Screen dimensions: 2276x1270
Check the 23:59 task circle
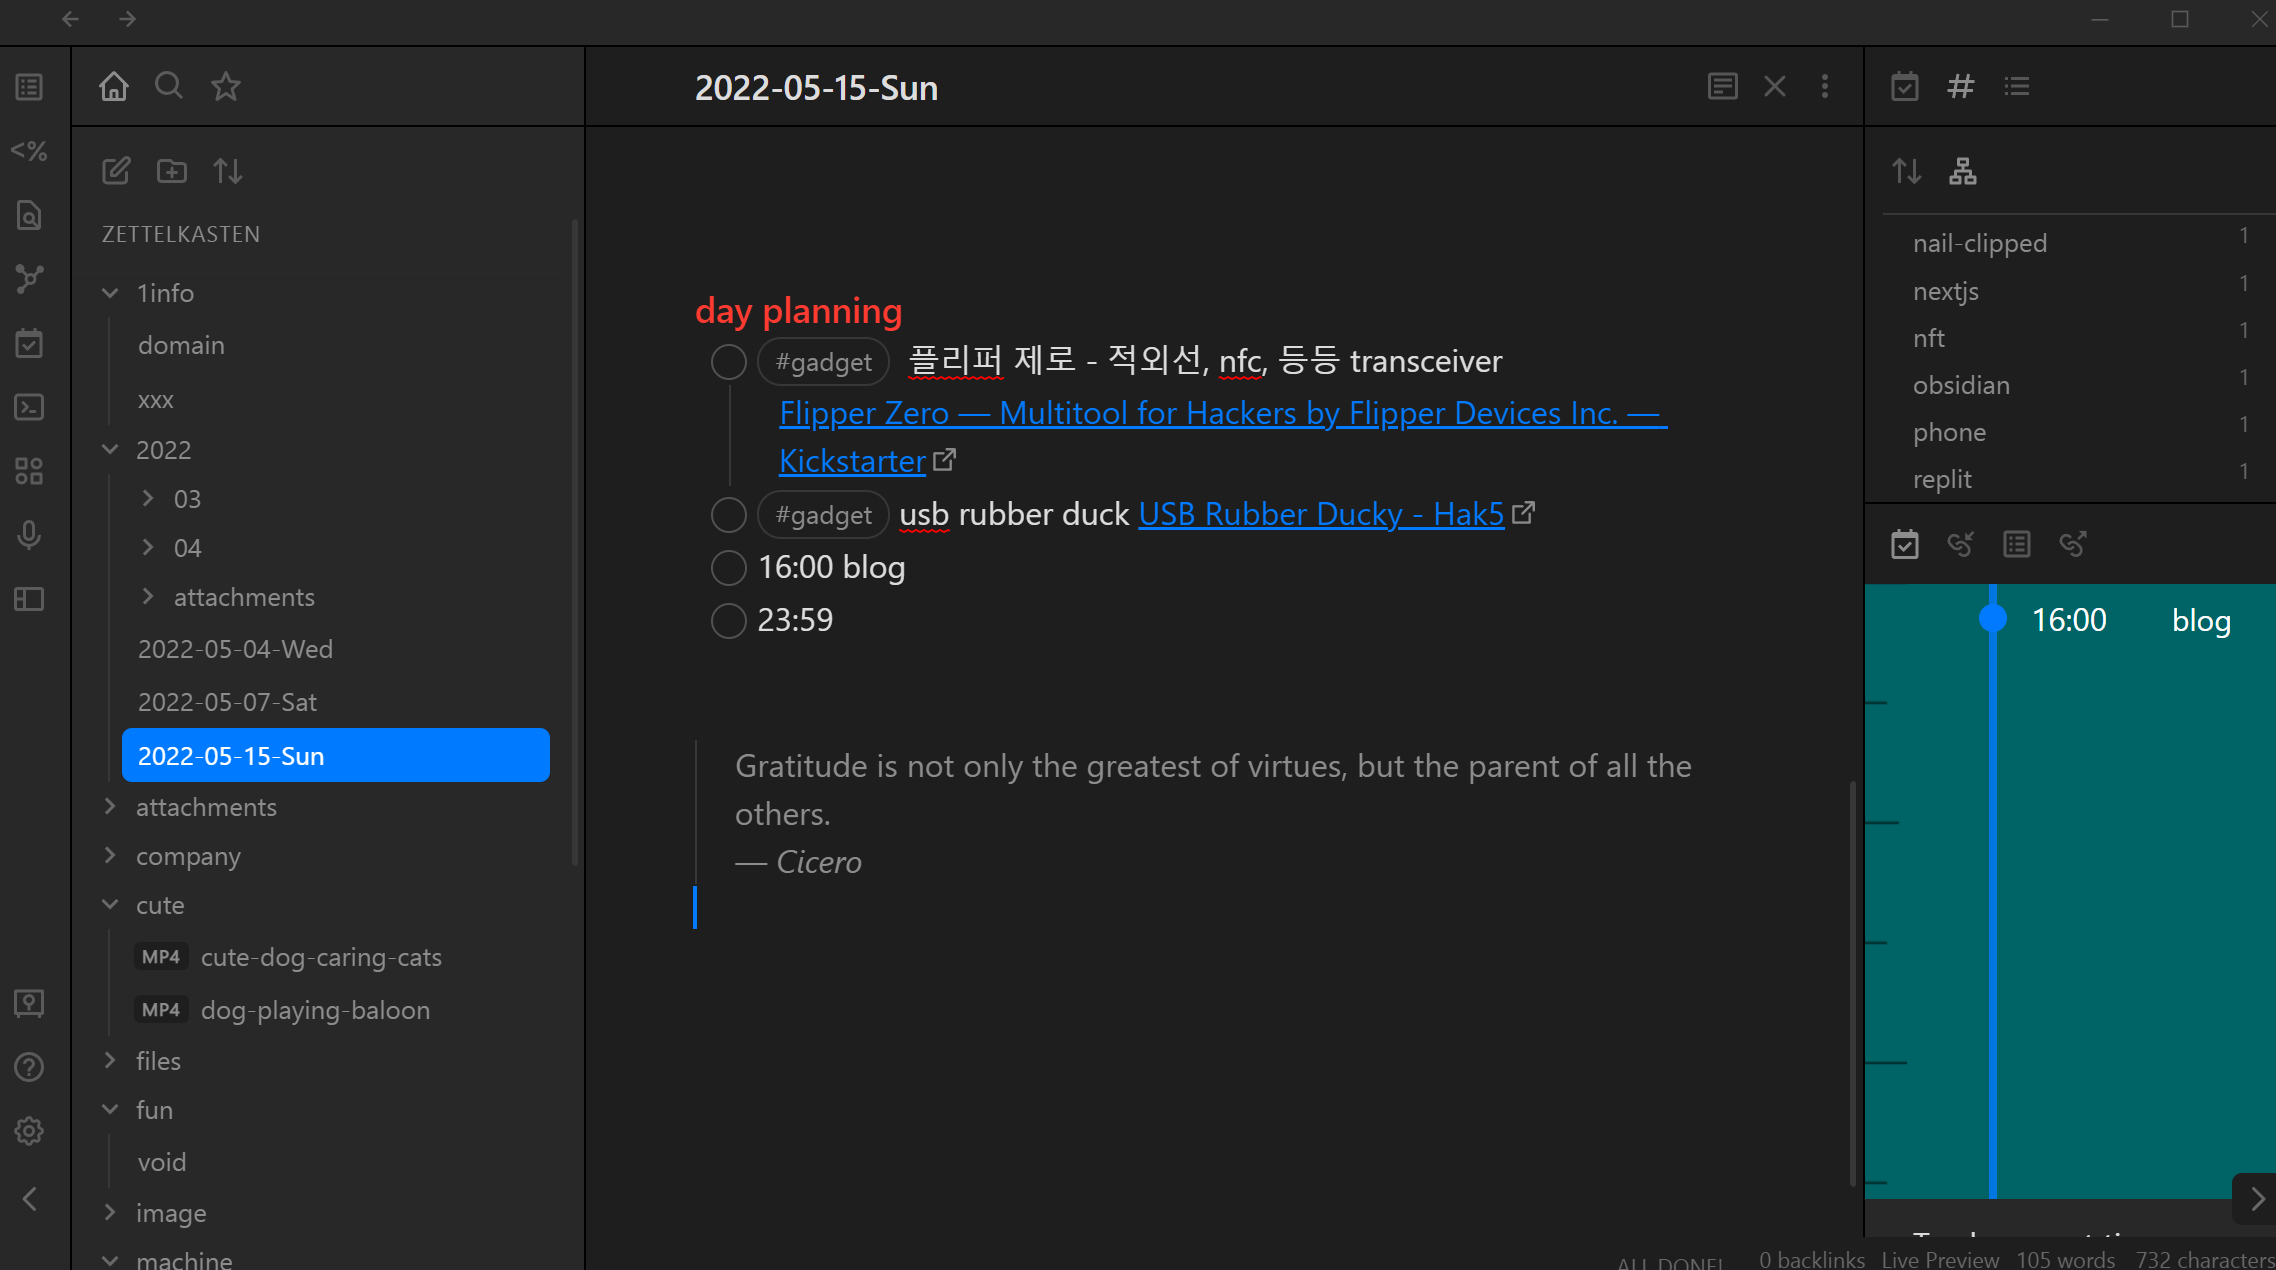[x=728, y=621]
